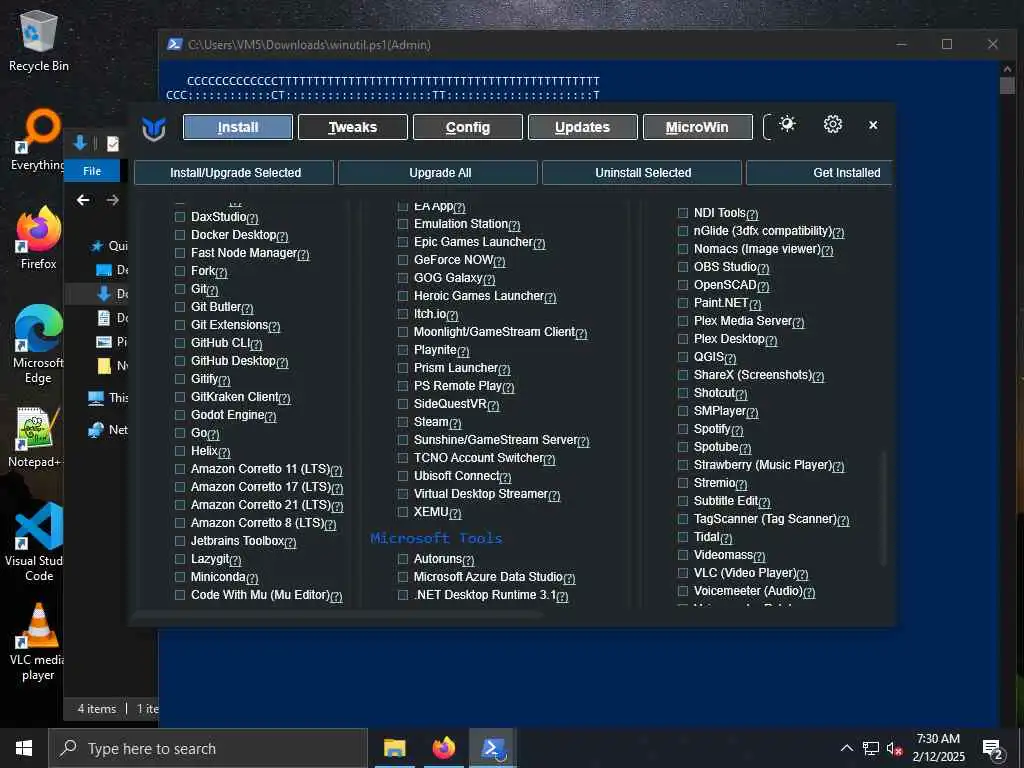Check the OBS Studio checkbox

[683, 267]
